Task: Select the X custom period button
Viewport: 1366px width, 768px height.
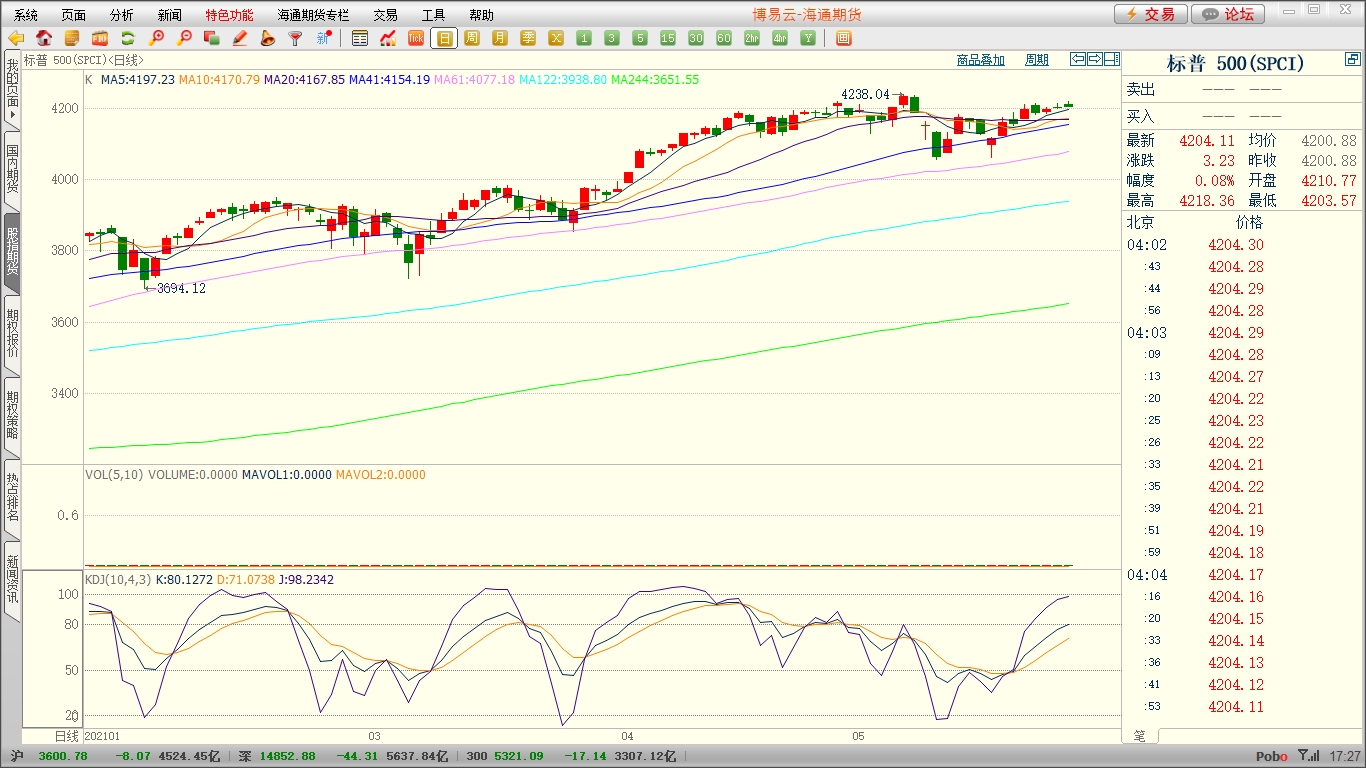Action: [556, 38]
